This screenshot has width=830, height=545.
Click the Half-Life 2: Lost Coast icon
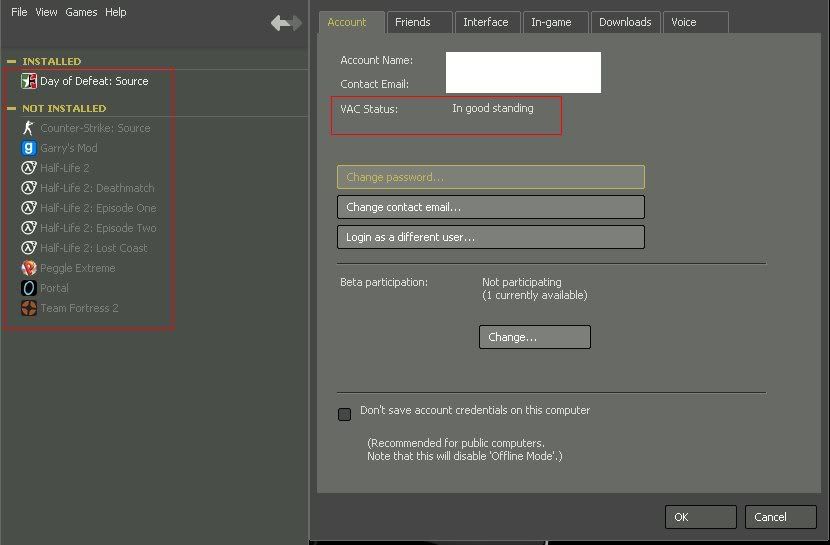point(29,248)
